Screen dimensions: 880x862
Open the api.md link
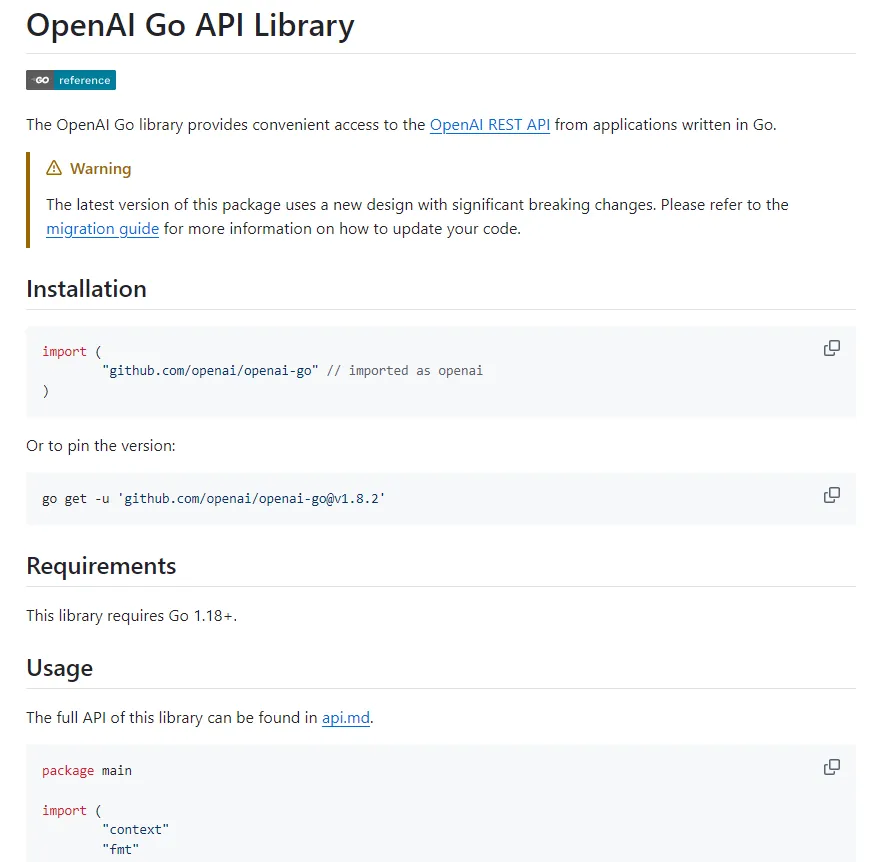[346, 718]
